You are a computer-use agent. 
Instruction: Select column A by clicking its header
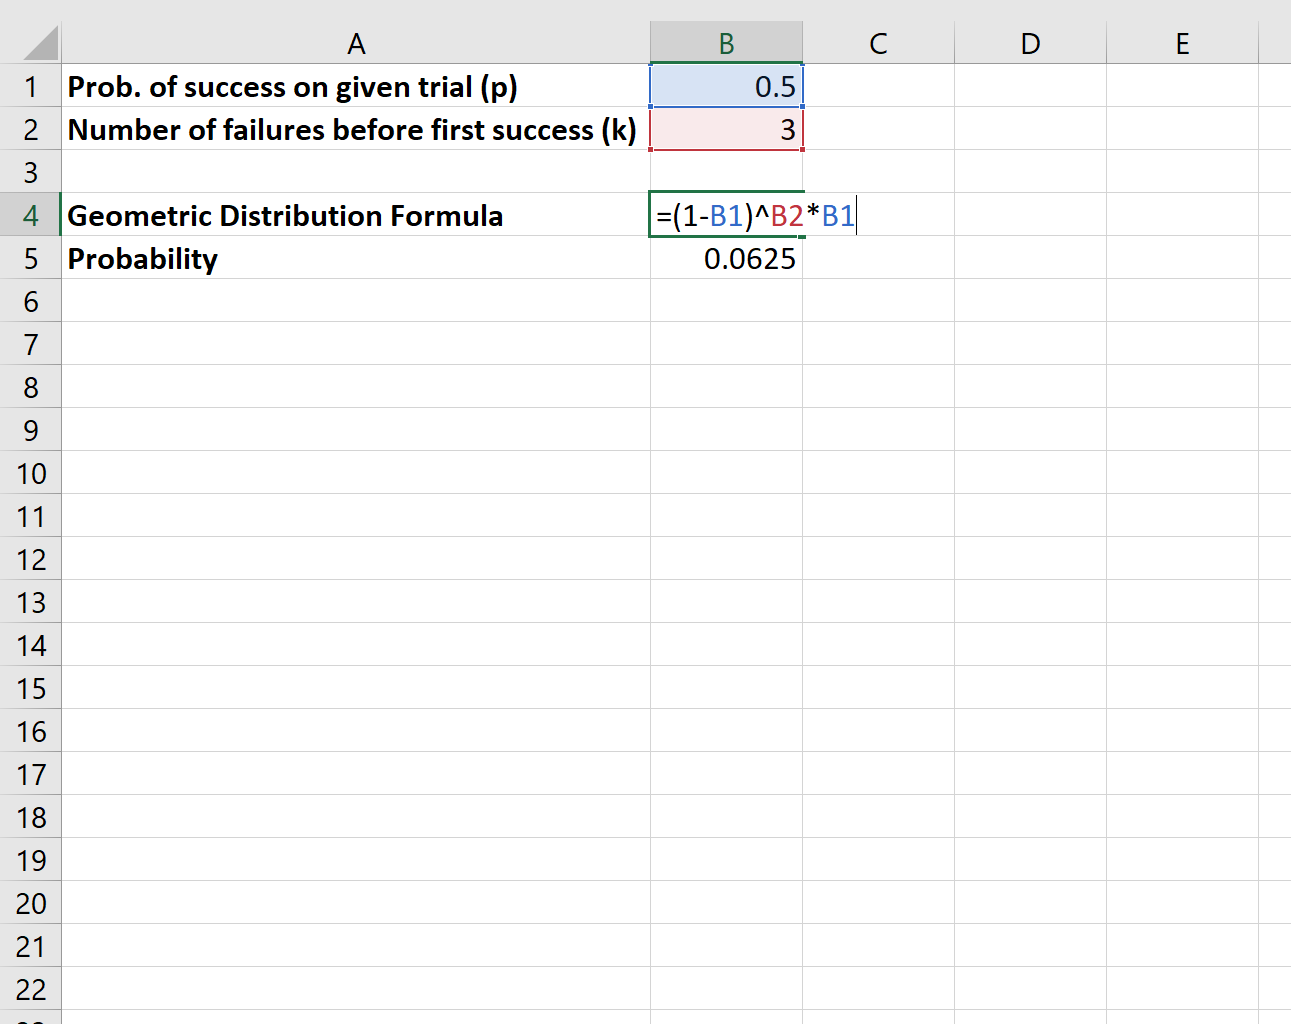click(356, 42)
